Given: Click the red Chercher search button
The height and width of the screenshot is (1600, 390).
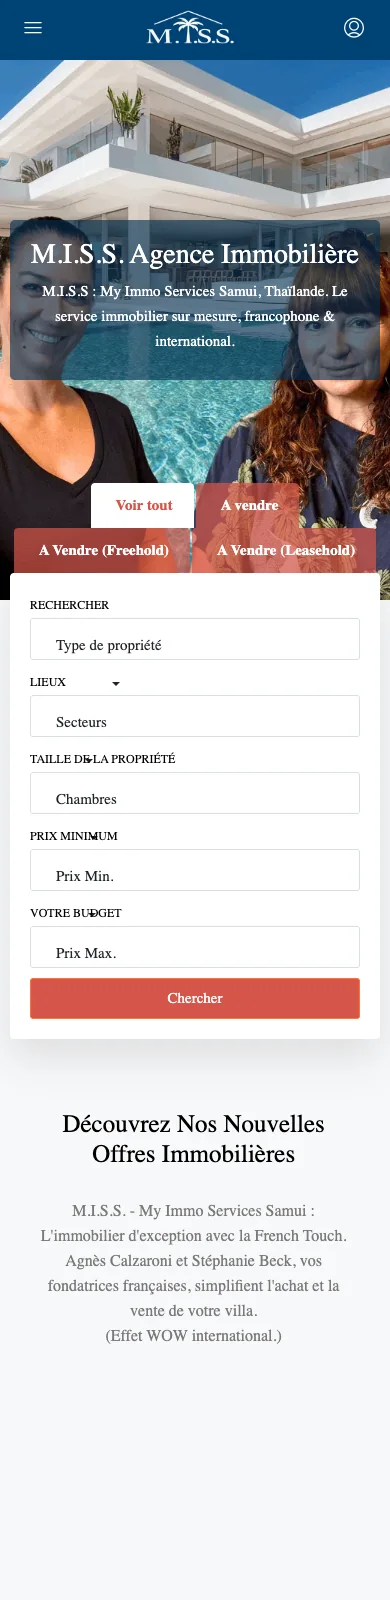Looking at the screenshot, I should coord(195,998).
